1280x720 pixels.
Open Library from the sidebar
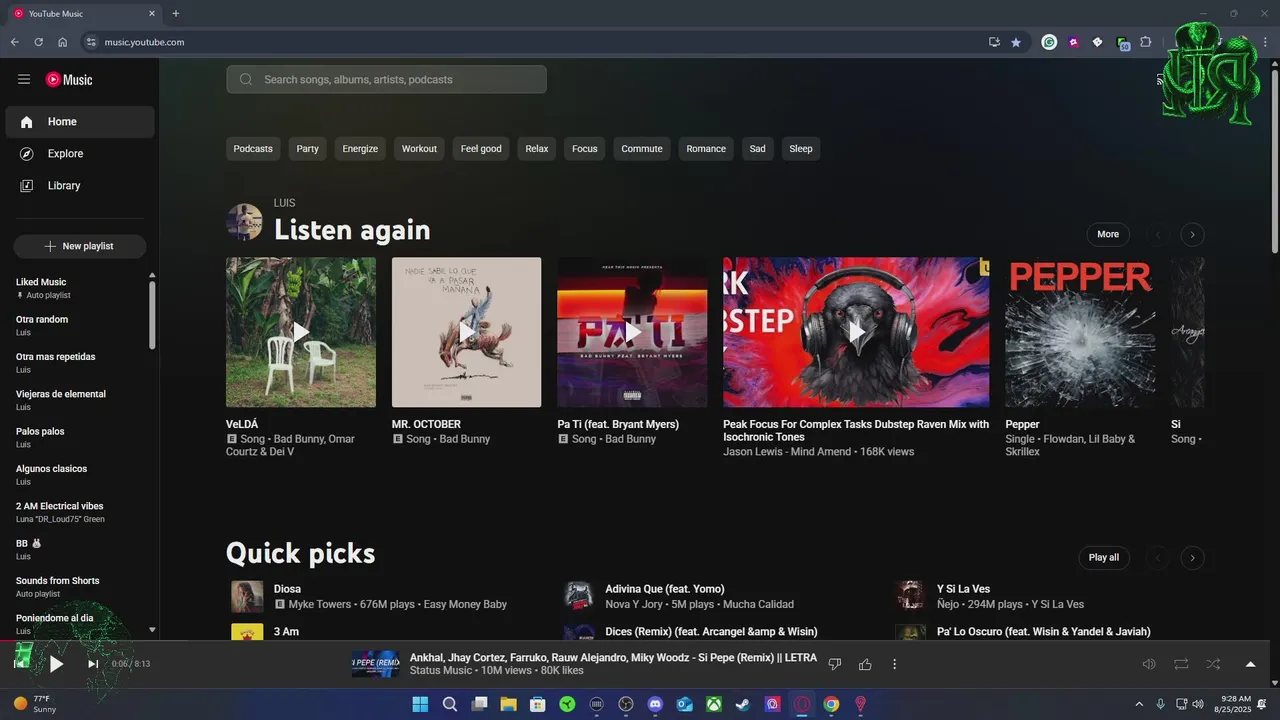(80, 186)
